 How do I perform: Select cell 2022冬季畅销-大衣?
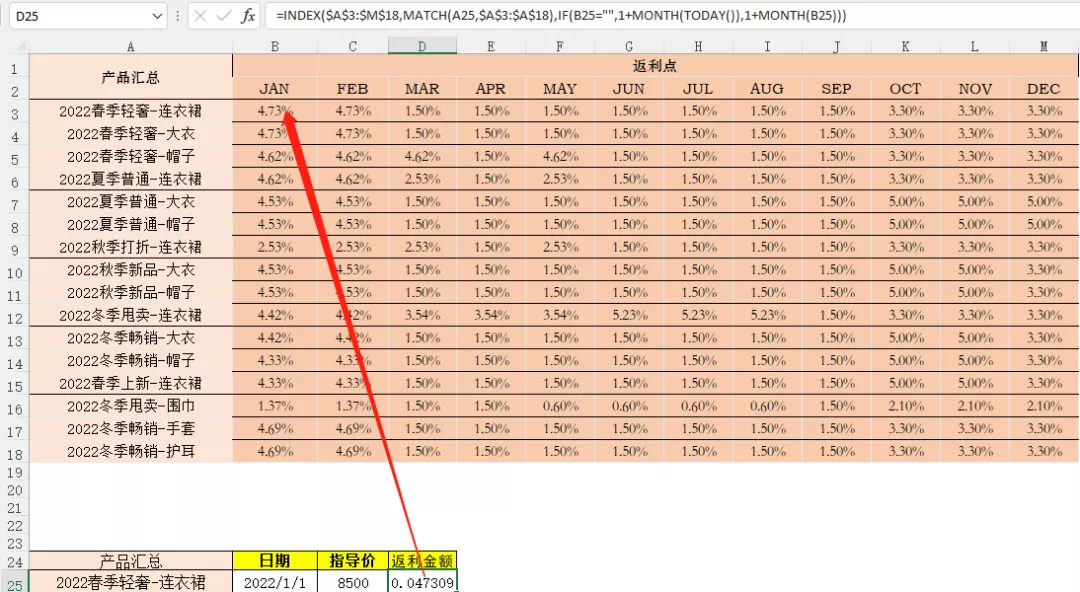tap(130, 338)
